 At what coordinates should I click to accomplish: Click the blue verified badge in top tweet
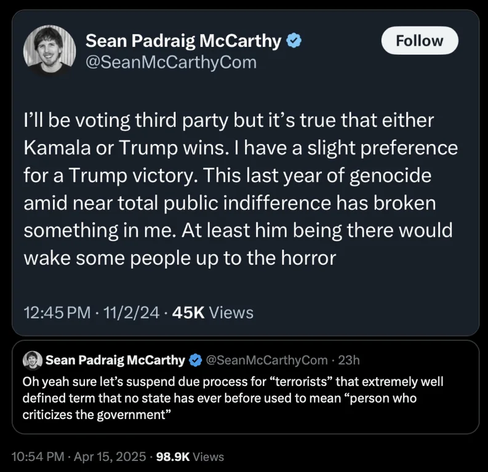click(x=294, y=41)
